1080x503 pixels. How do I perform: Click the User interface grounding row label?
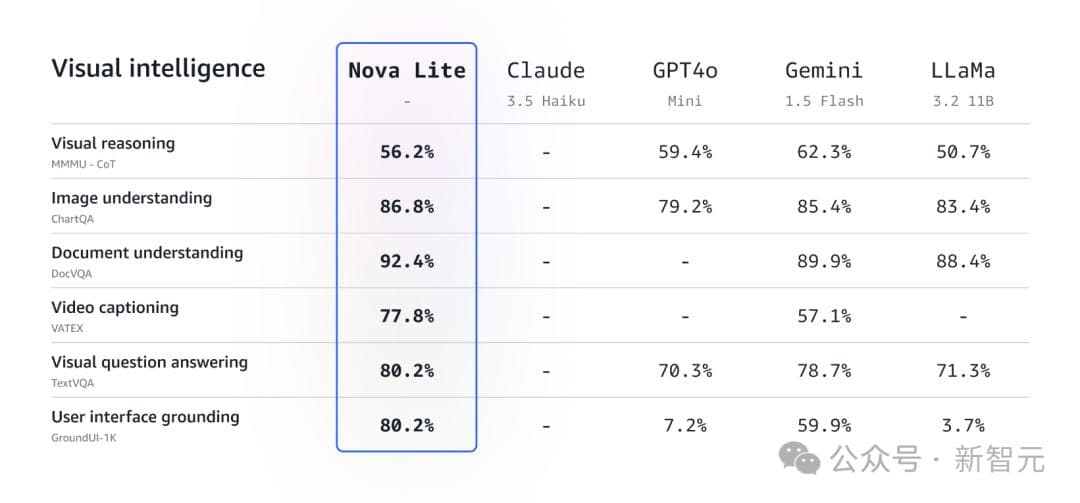145,417
